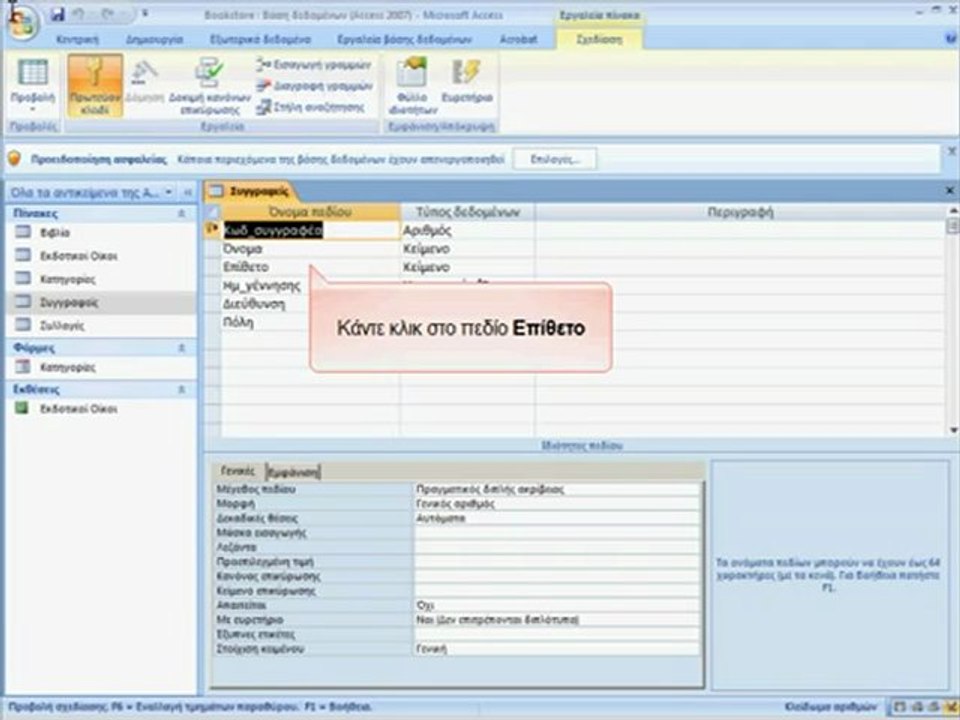Click the Περιγραφή column header
The width and height of the screenshot is (960, 720).
coord(740,212)
